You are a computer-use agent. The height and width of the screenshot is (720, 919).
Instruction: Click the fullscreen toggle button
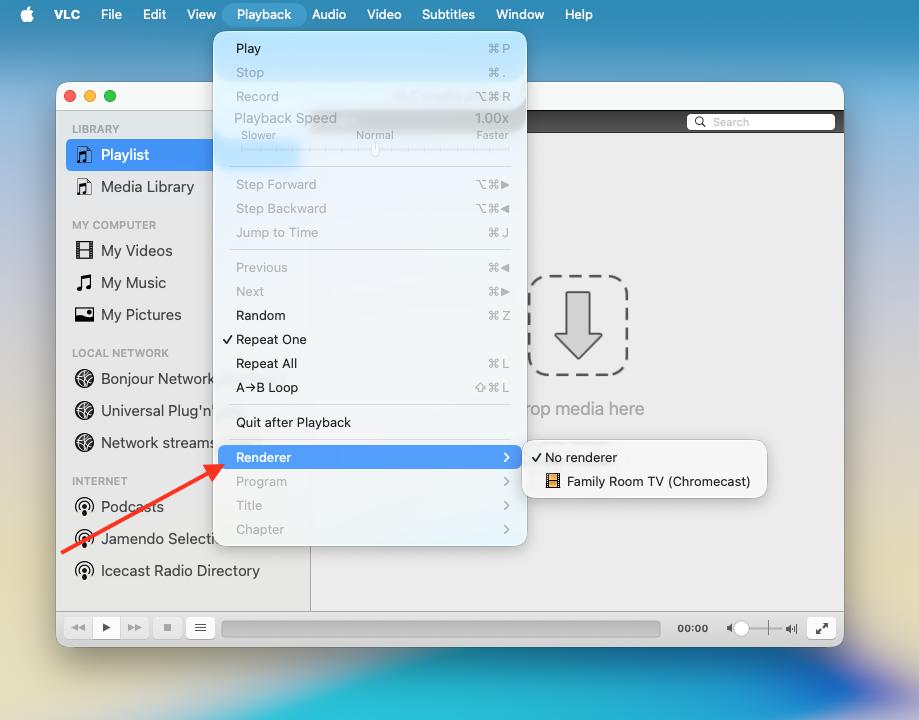coord(822,628)
